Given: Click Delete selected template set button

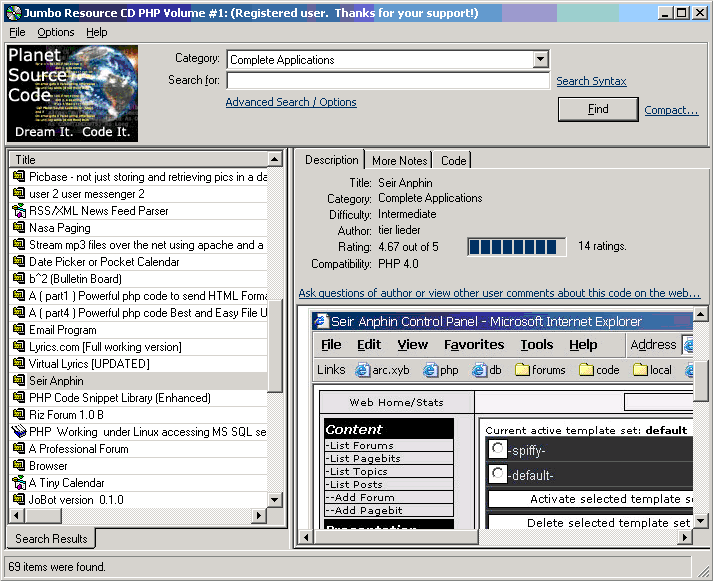Looking at the screenshot, I should [x=590, y=523].
